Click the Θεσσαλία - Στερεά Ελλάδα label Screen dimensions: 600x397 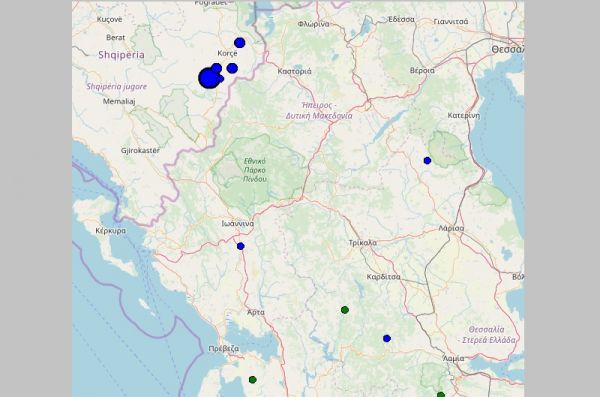click(x=487, y=335)
